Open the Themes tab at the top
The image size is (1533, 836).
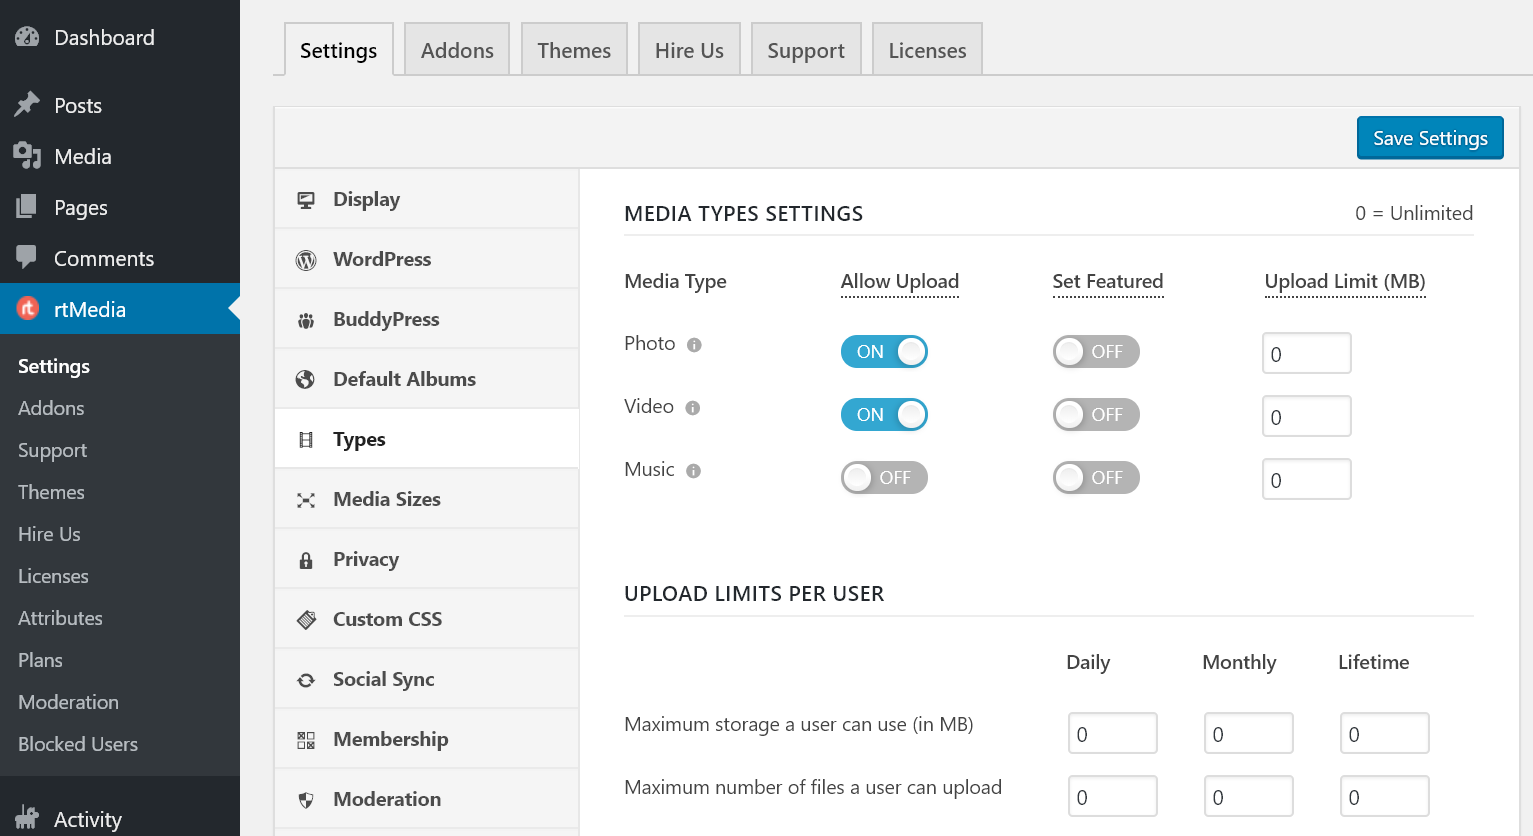click(x=573, y=48)
